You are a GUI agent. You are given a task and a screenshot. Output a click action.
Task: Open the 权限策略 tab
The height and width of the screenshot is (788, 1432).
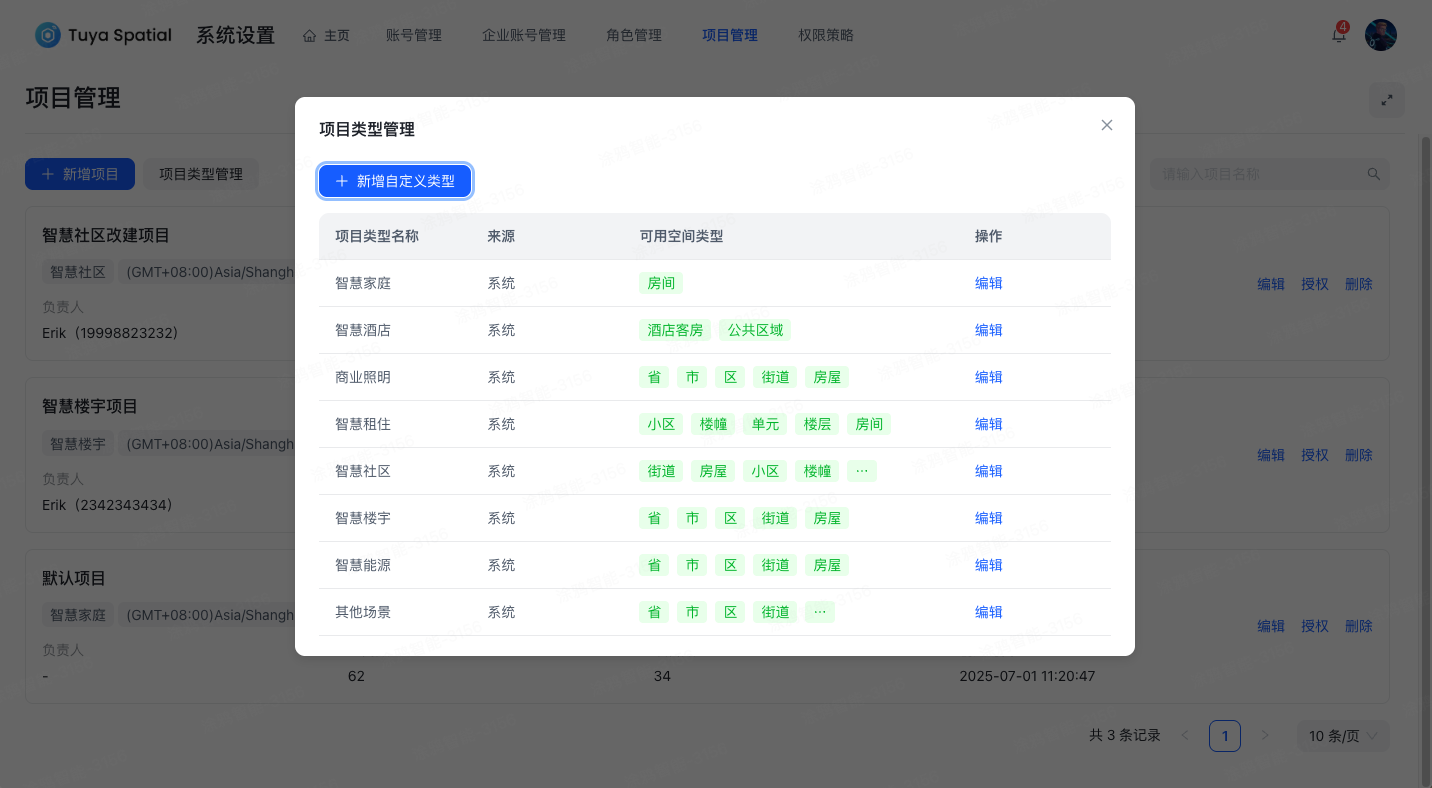point(826,35)
